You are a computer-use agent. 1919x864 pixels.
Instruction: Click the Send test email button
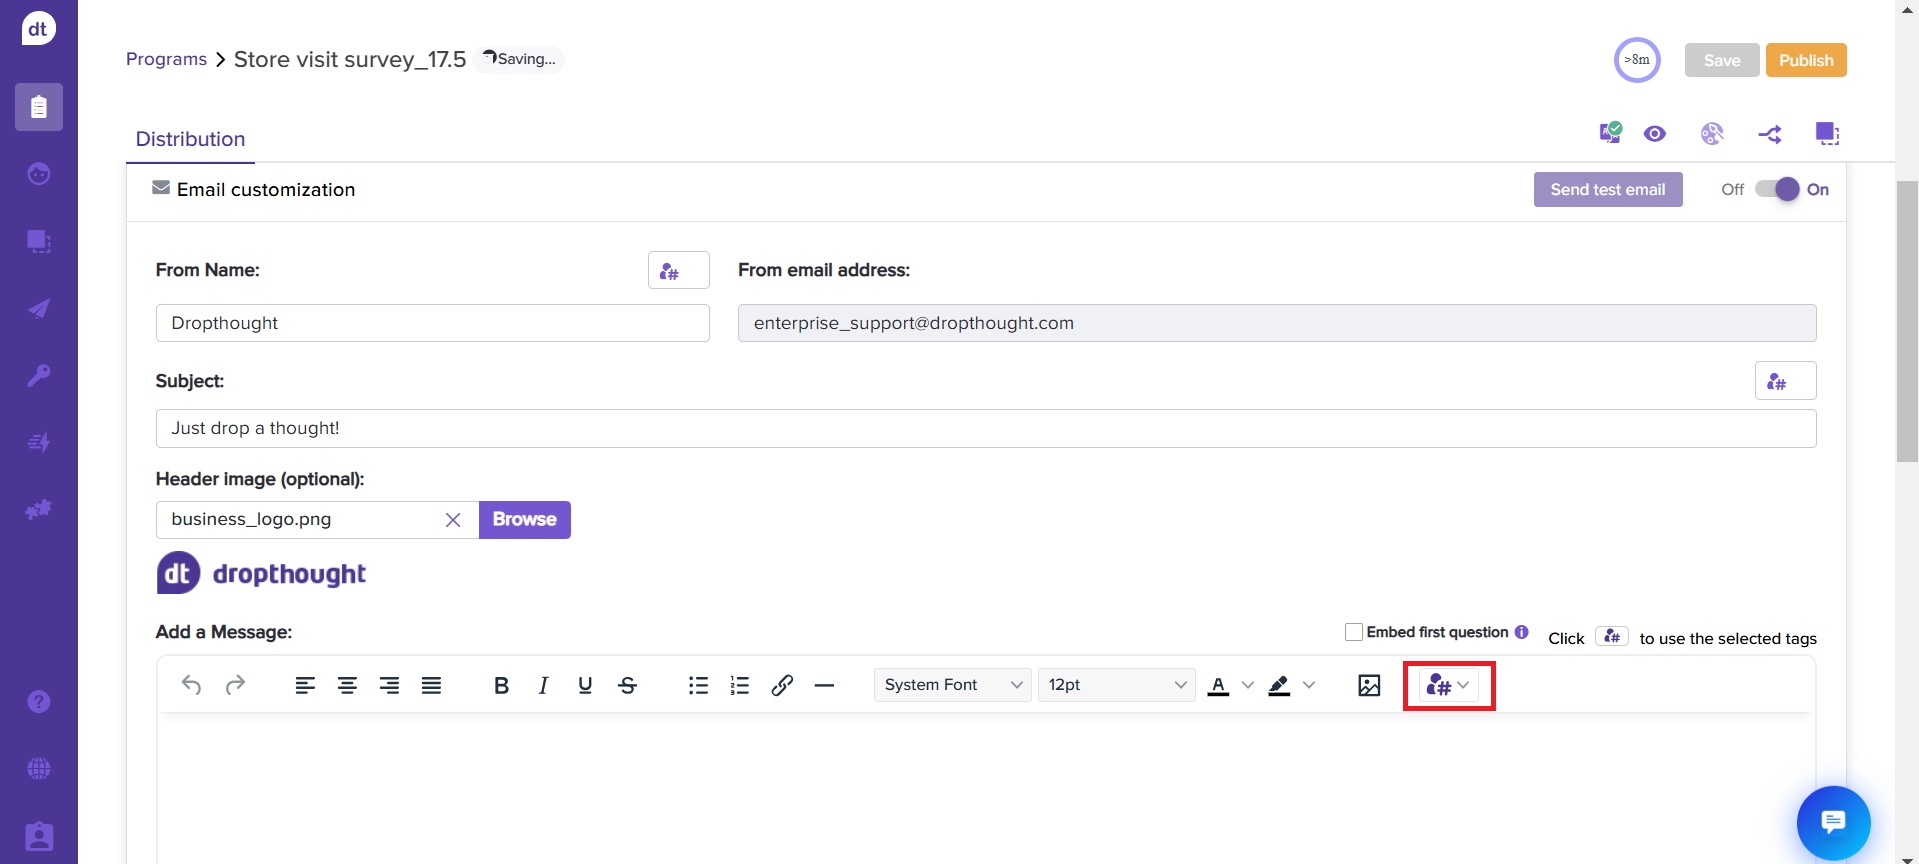pos(1607,189)
